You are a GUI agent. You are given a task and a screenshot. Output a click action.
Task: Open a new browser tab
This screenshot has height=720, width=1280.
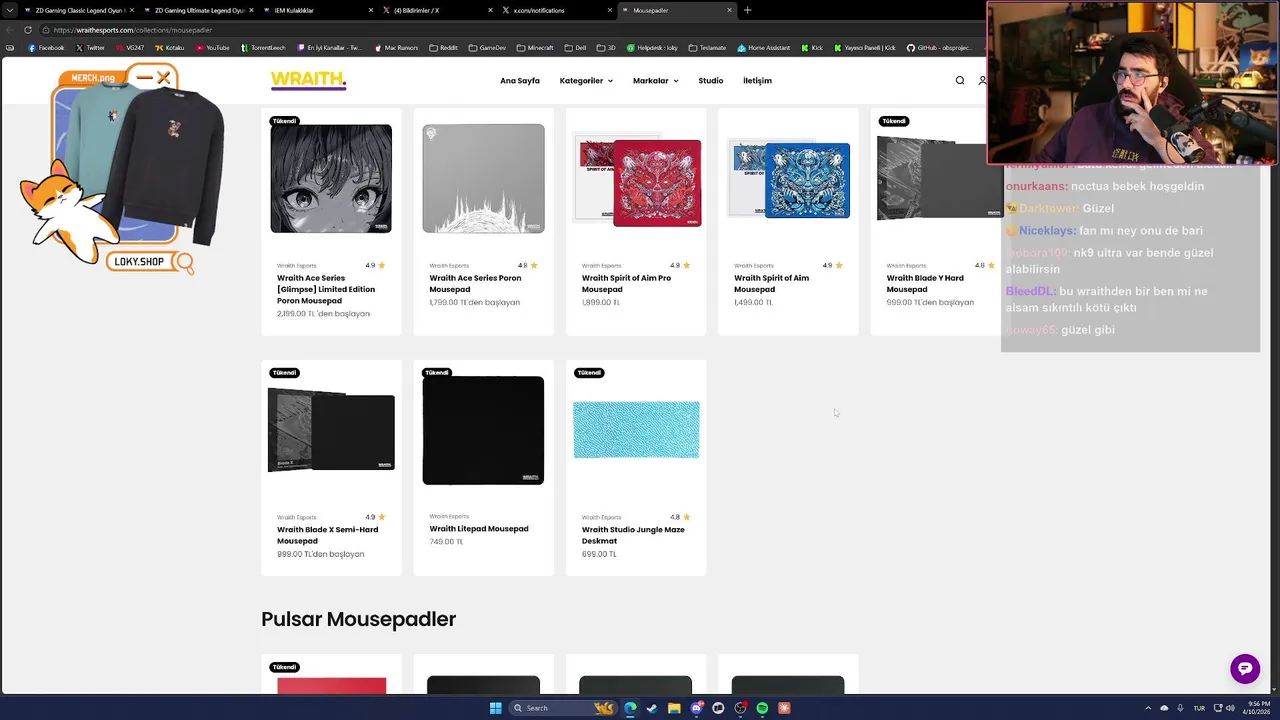[x=747, y=10]
